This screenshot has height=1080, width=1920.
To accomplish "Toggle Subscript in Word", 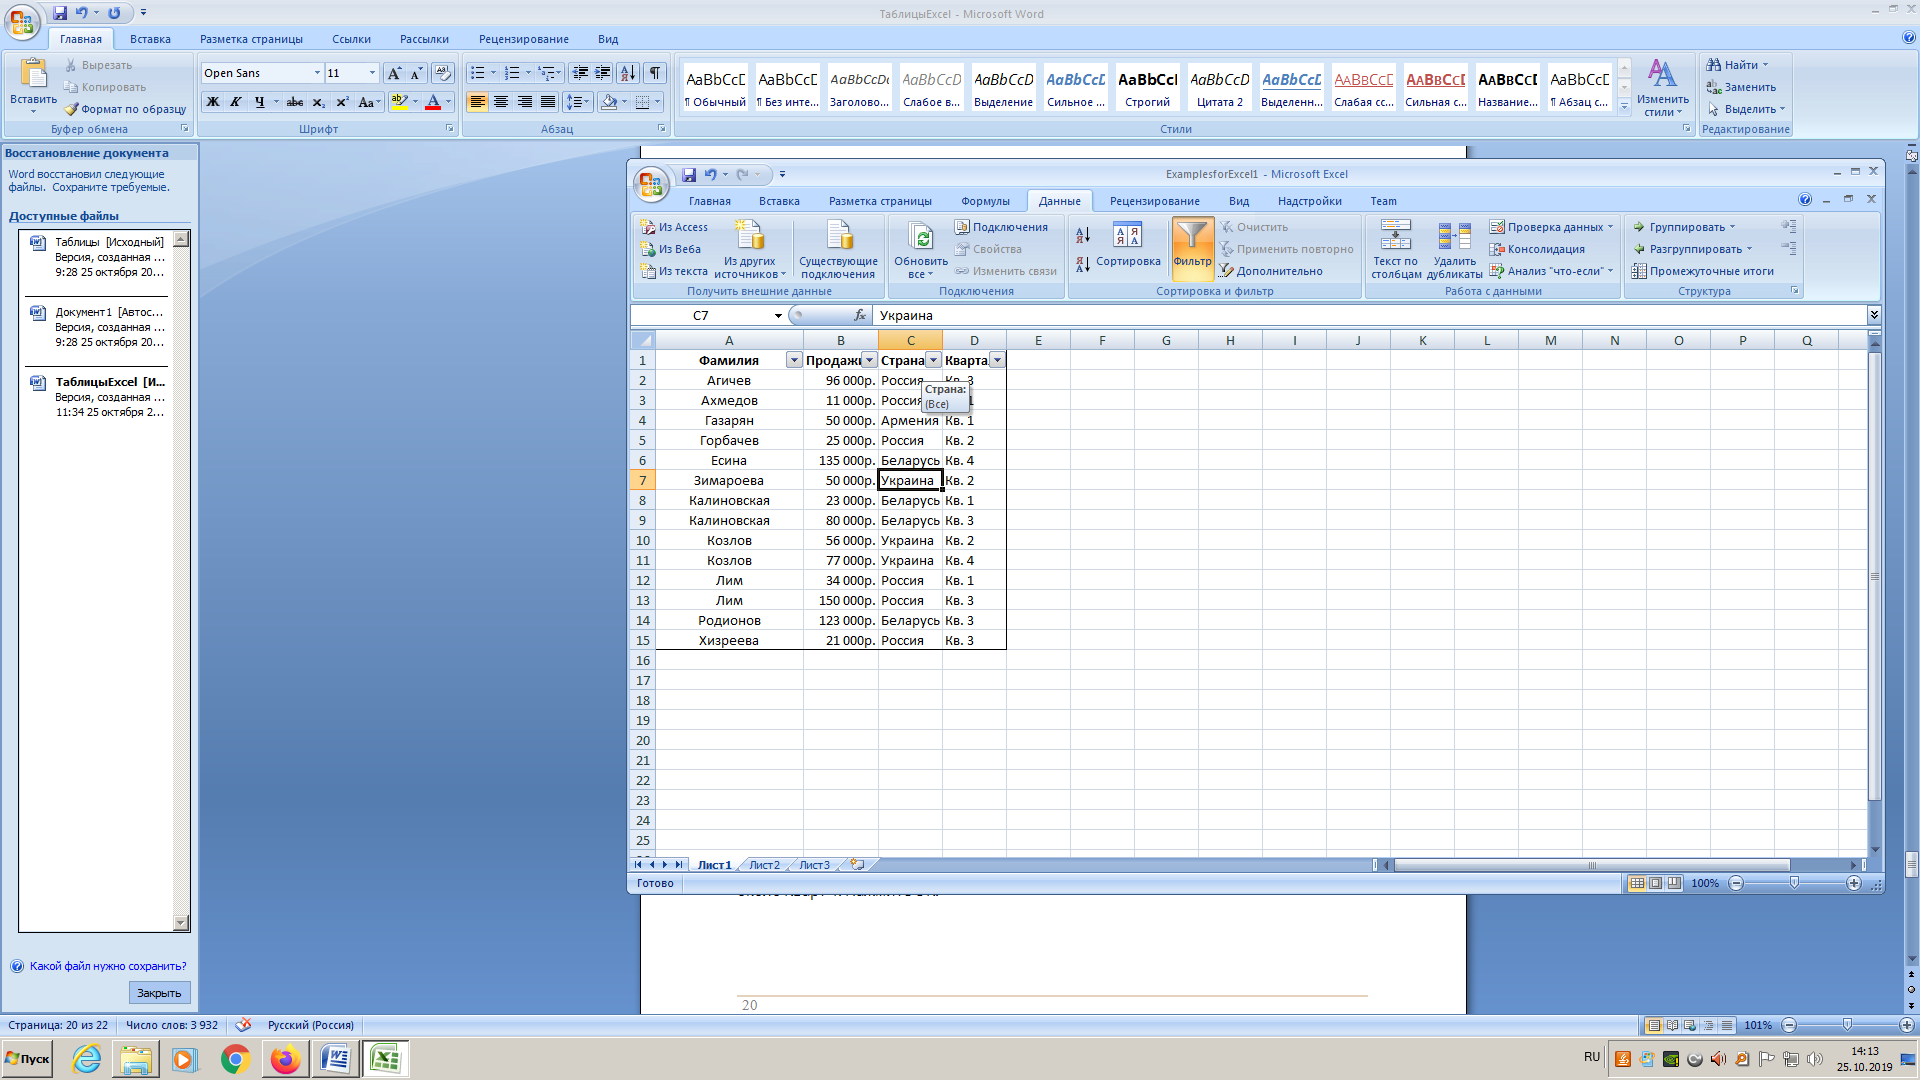I will click(318, 103).
